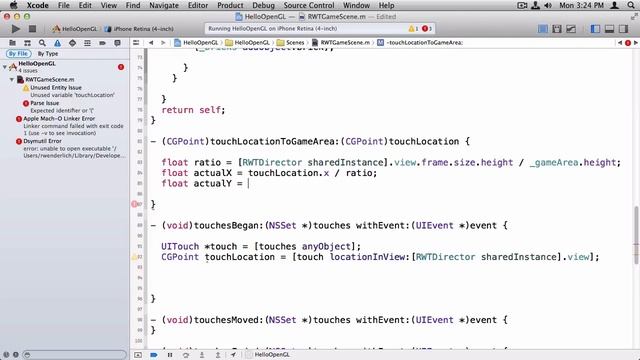Viewport: 640px width, 360px height.
Task: Click the error count in activity viewer
Action: [x=427, y=29]
